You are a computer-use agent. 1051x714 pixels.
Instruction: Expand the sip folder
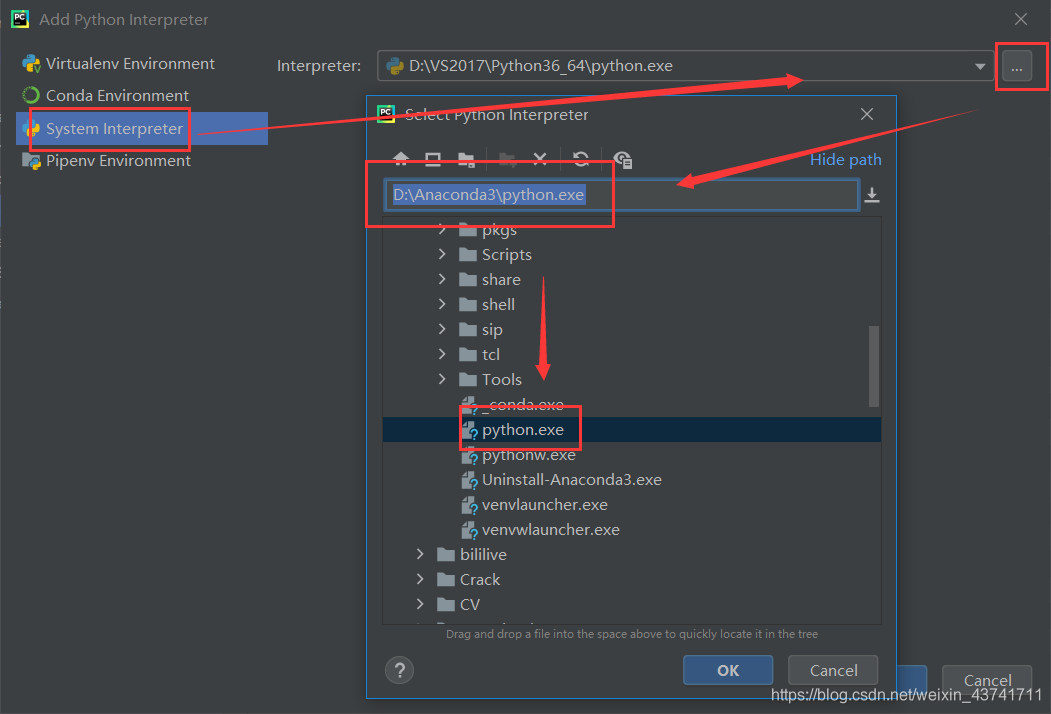pyautogui.click(x=442, y=329)
